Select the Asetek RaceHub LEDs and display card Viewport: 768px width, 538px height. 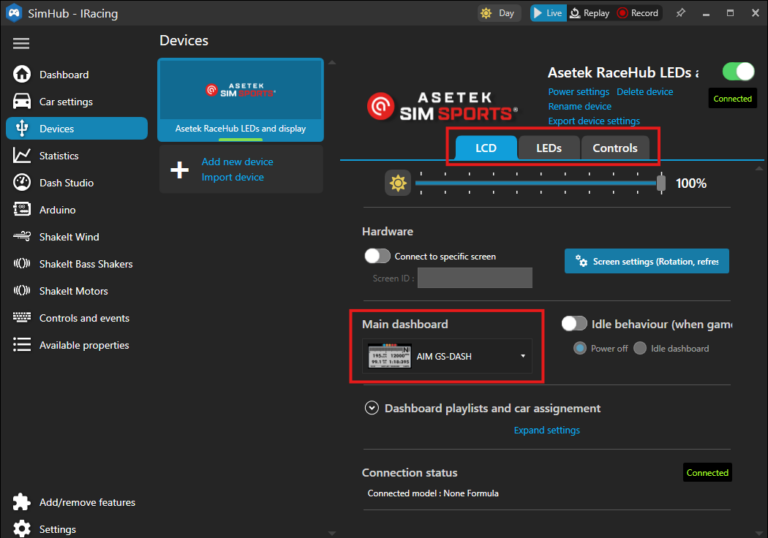coord(240,100)
